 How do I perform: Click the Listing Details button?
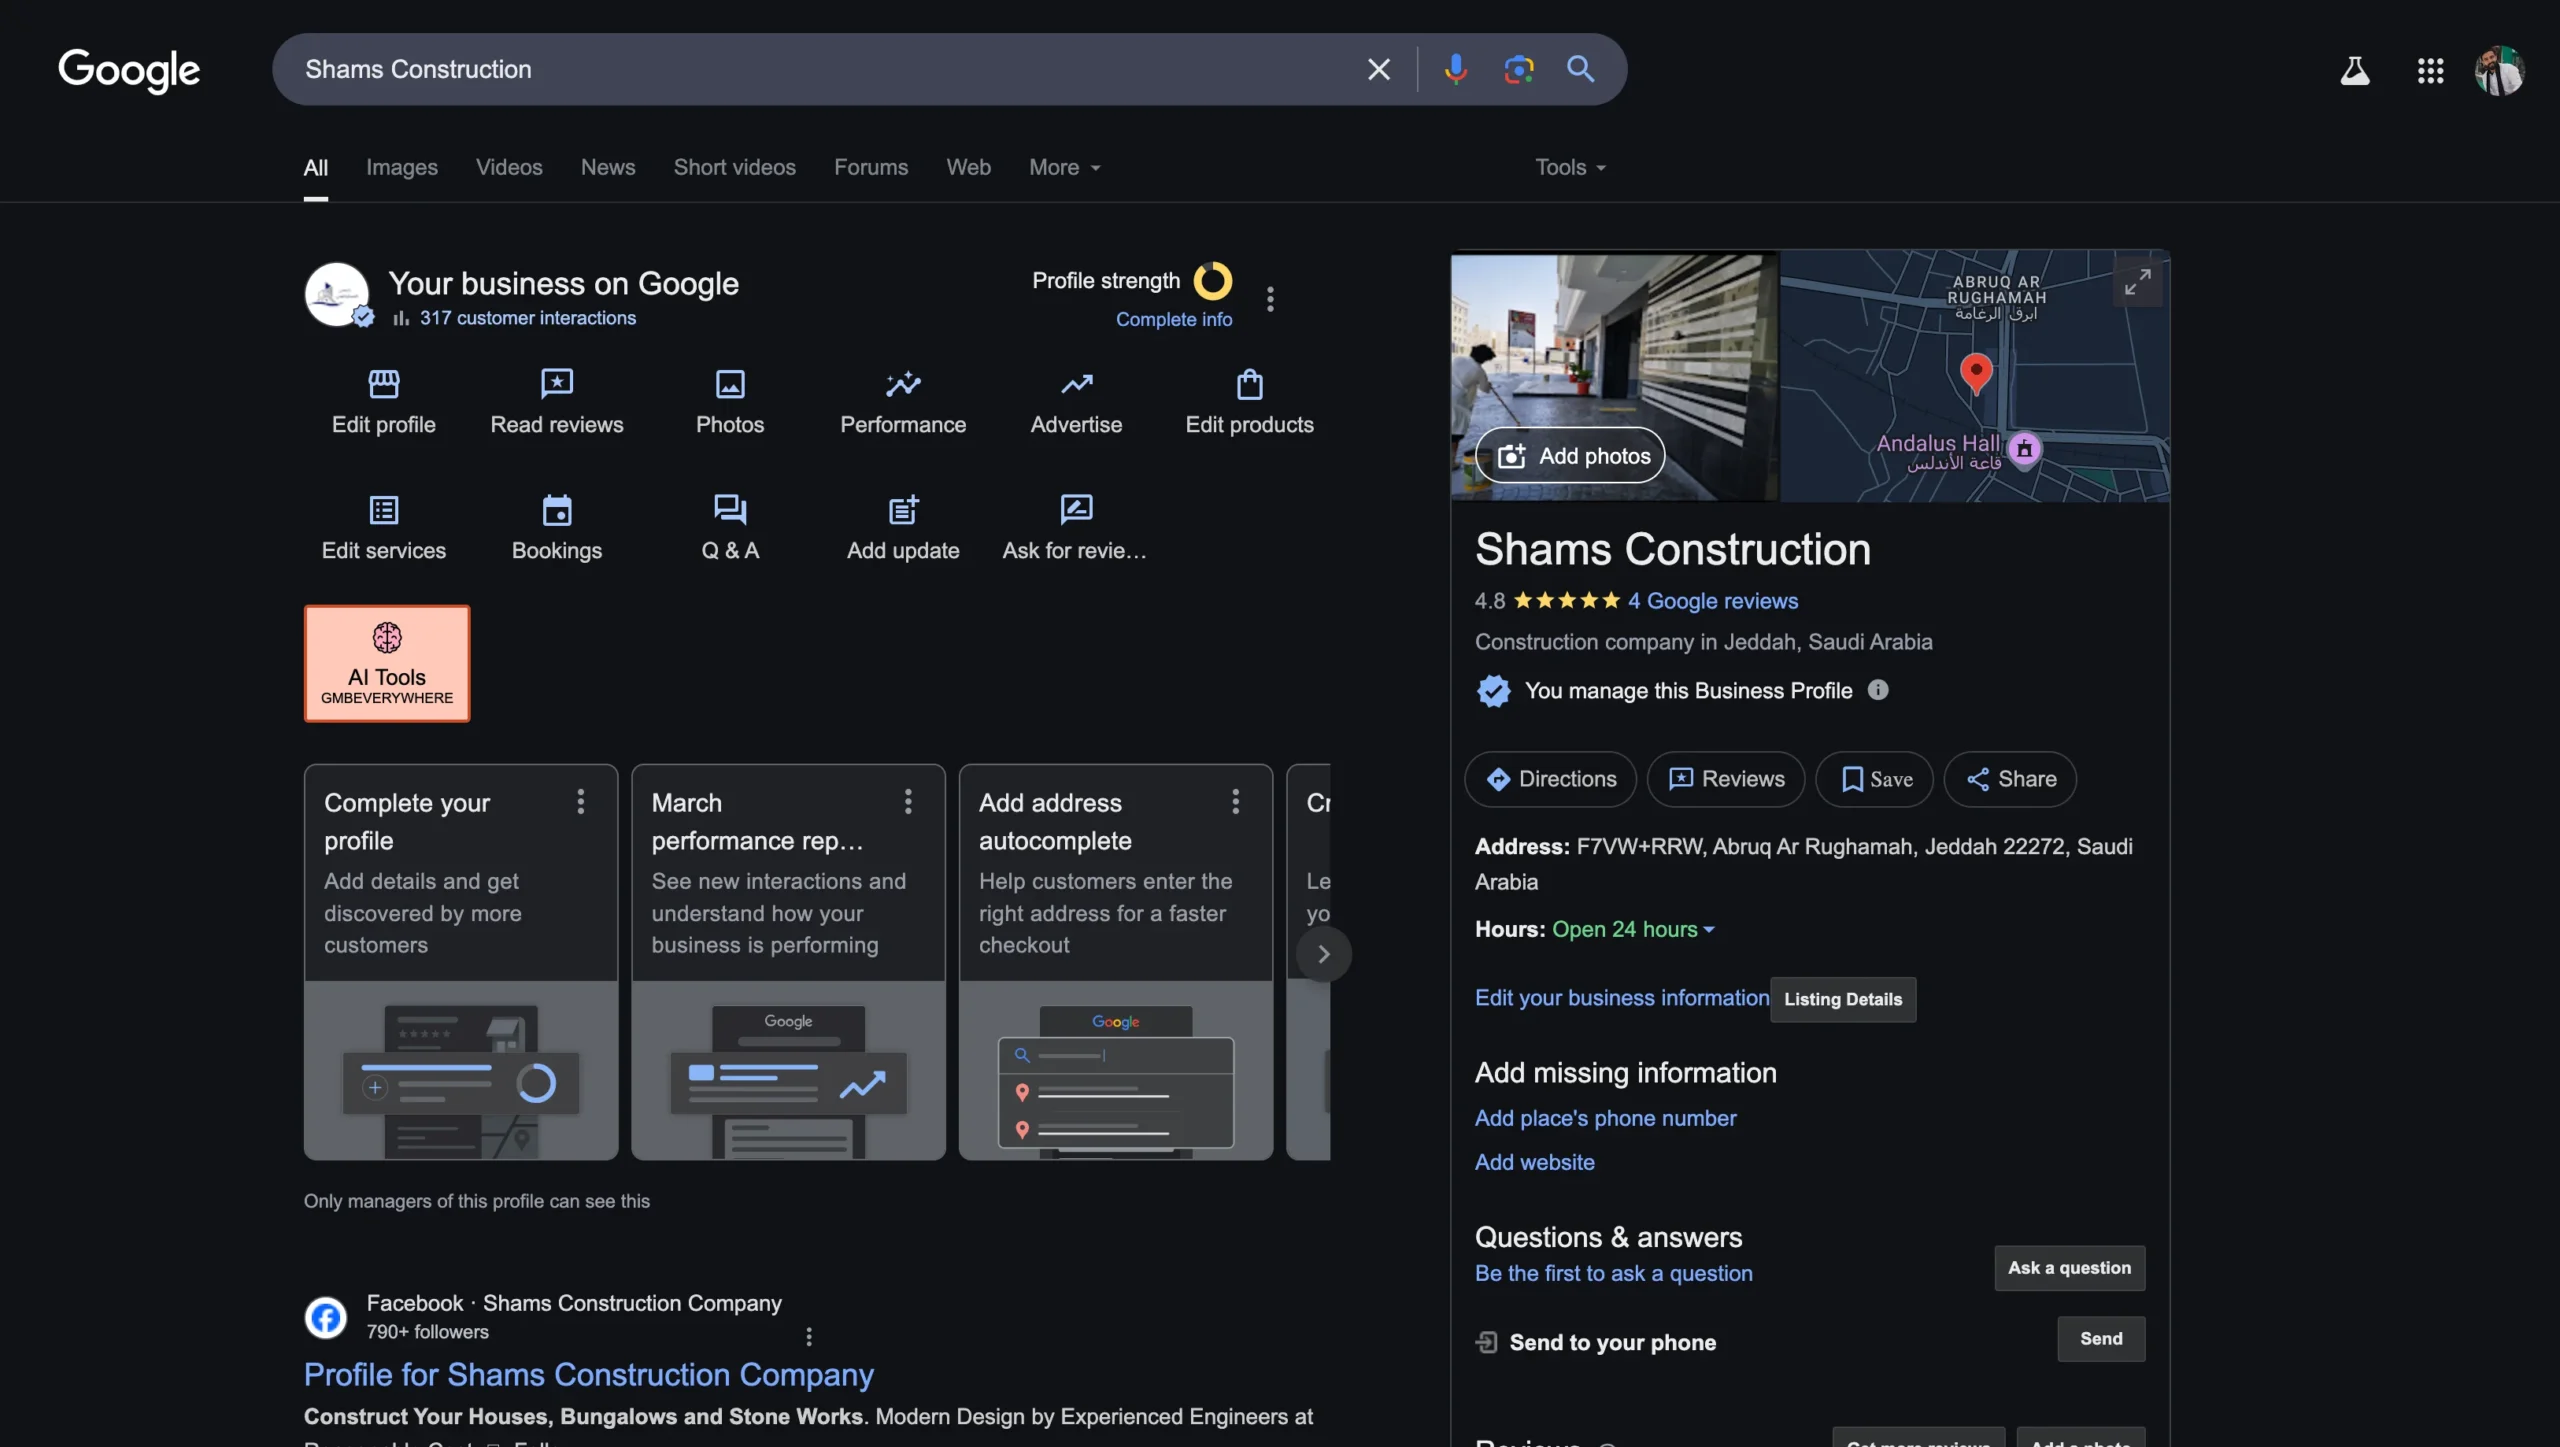[1843, 999]
